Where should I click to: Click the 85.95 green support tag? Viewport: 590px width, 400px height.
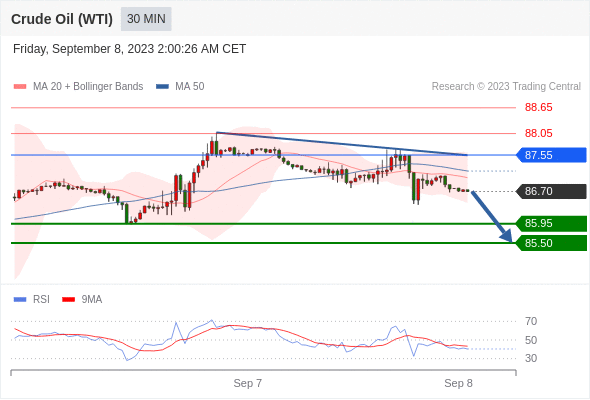pyautogui.click(x=551, y=224)
